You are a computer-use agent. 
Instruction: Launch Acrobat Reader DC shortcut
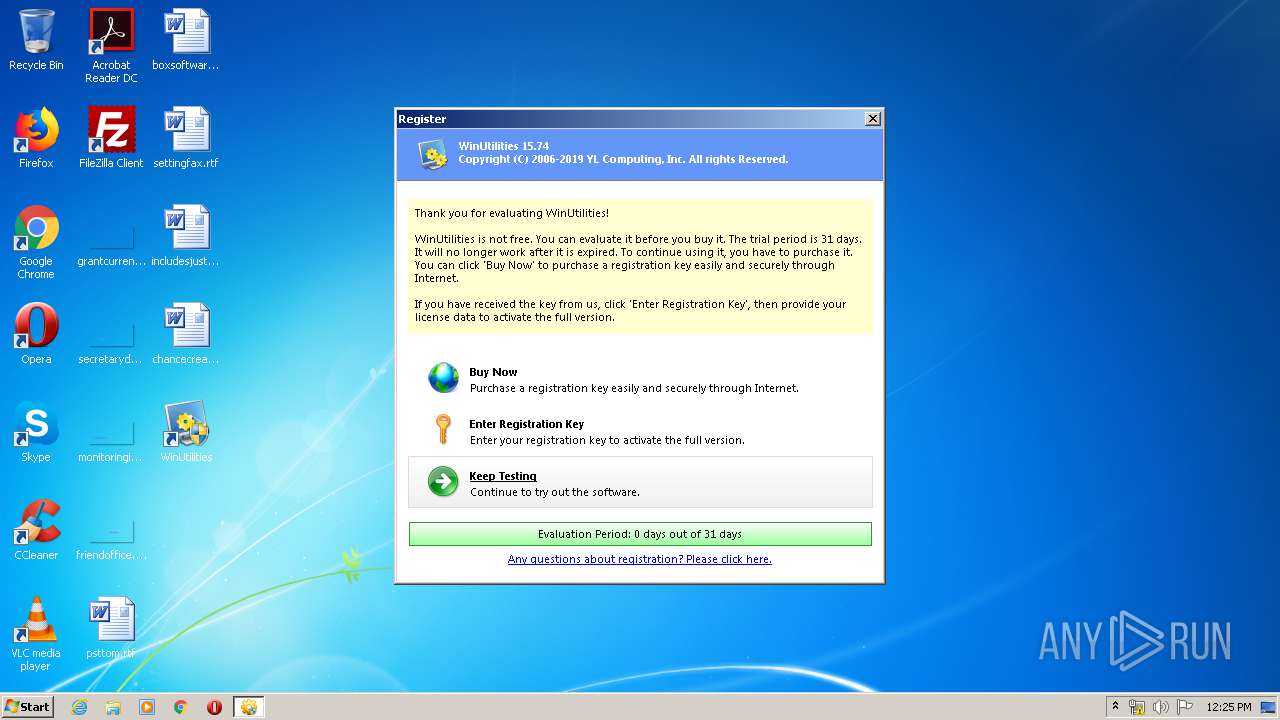[x=111, y=46]
